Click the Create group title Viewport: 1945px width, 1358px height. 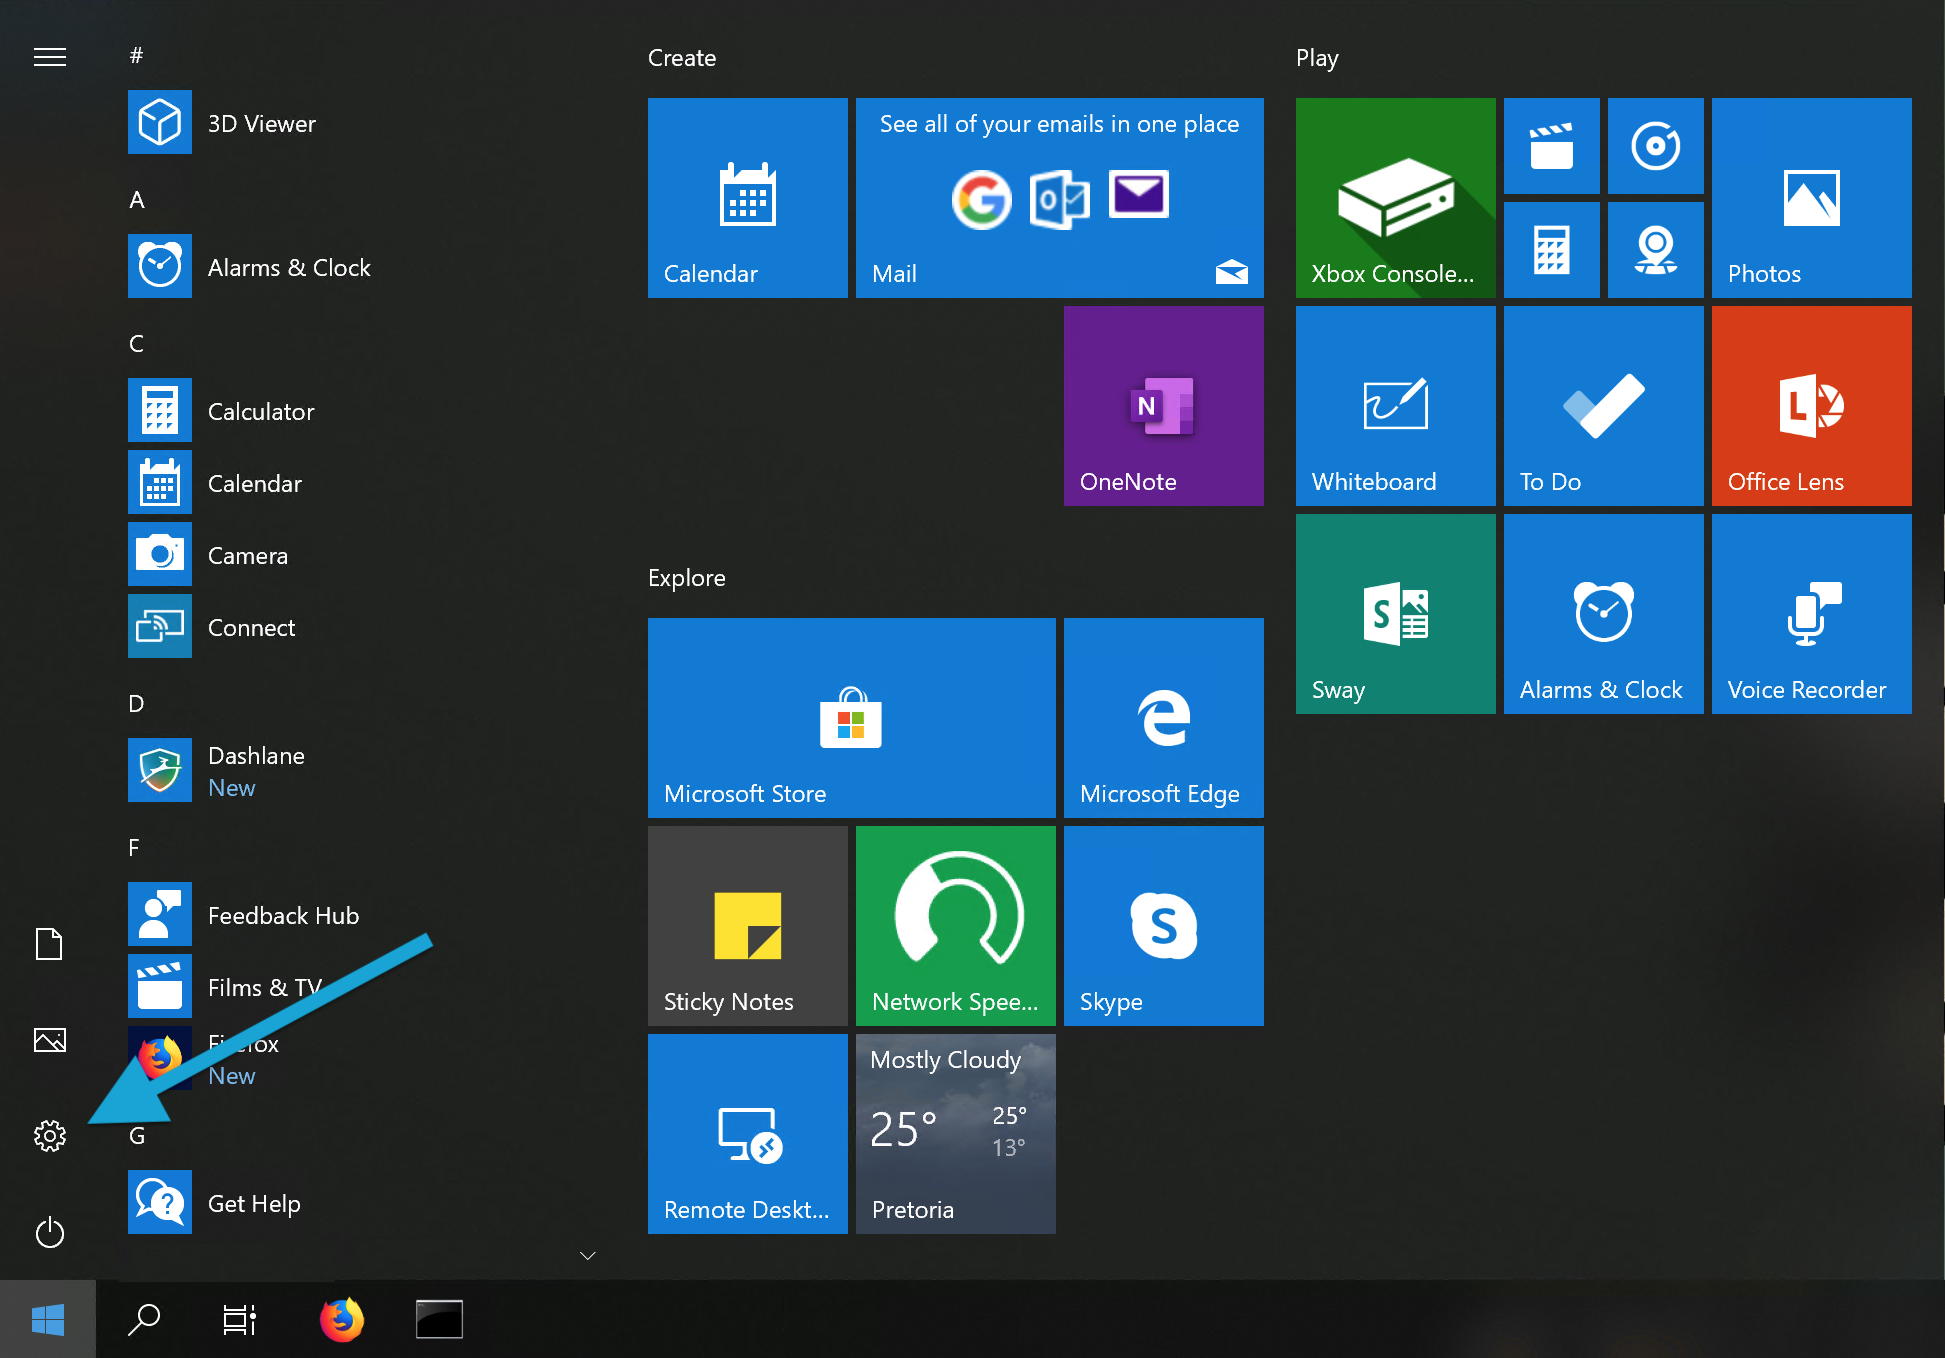[682, 57]
